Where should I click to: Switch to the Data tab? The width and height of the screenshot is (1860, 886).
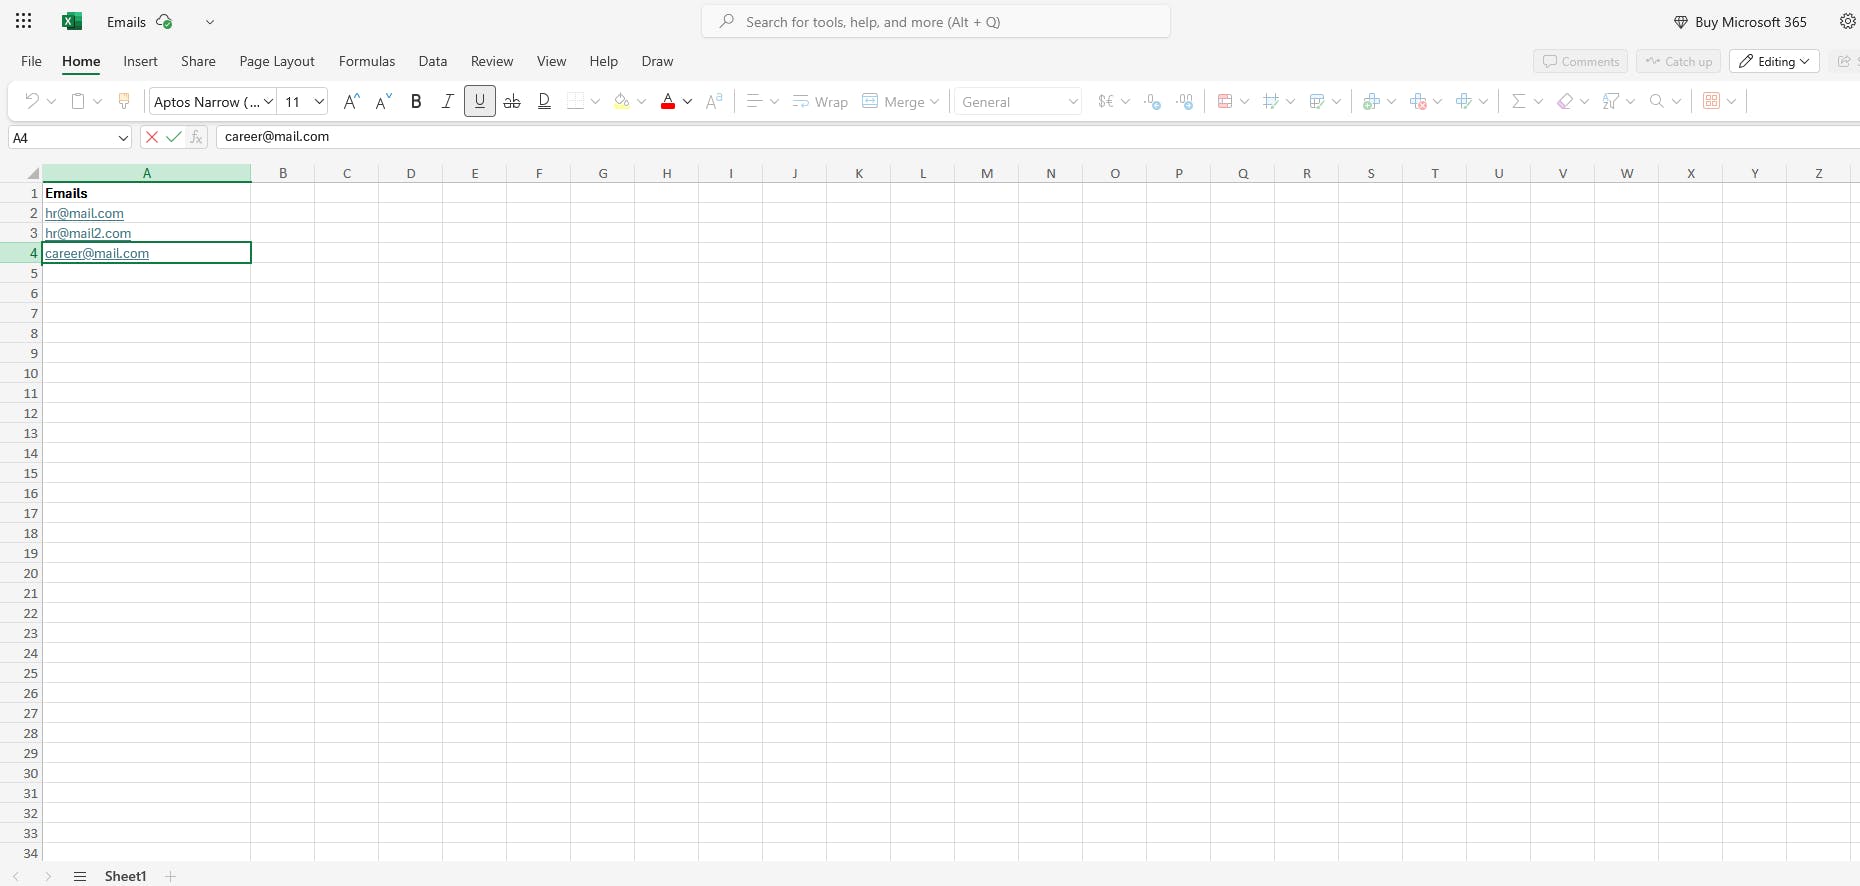click(x=433, y=61)
